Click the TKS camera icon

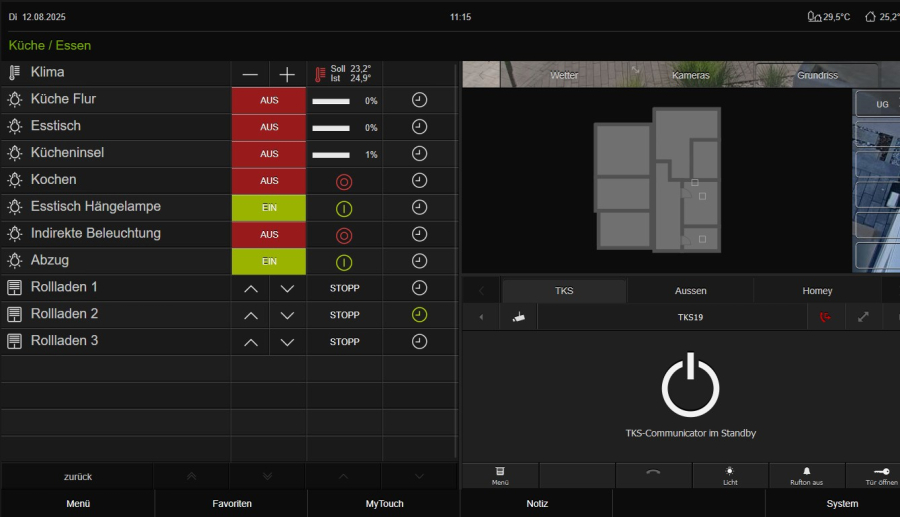518,317
